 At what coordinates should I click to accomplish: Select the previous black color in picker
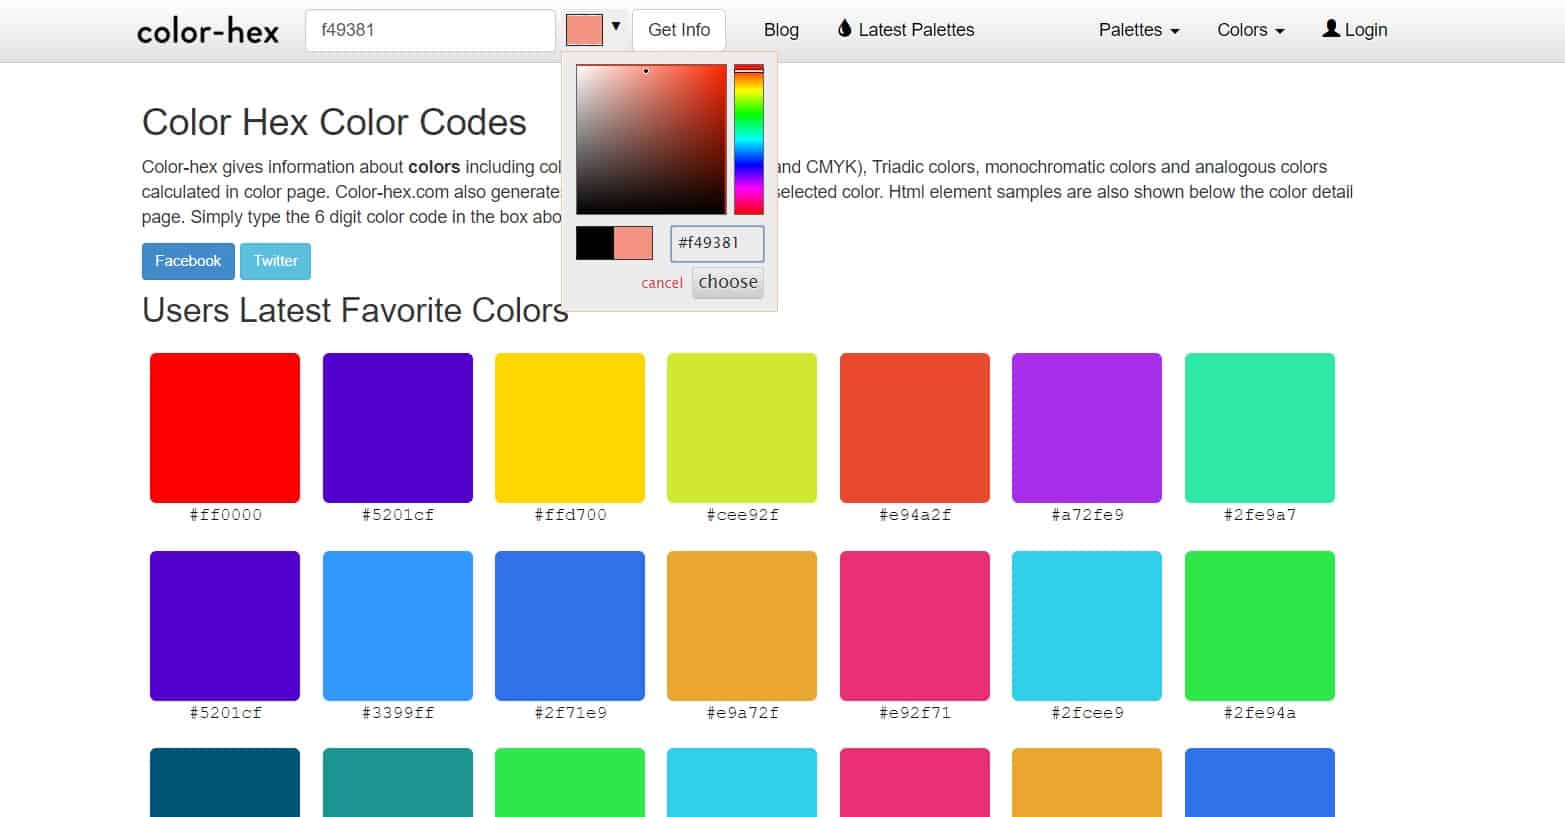595,243
